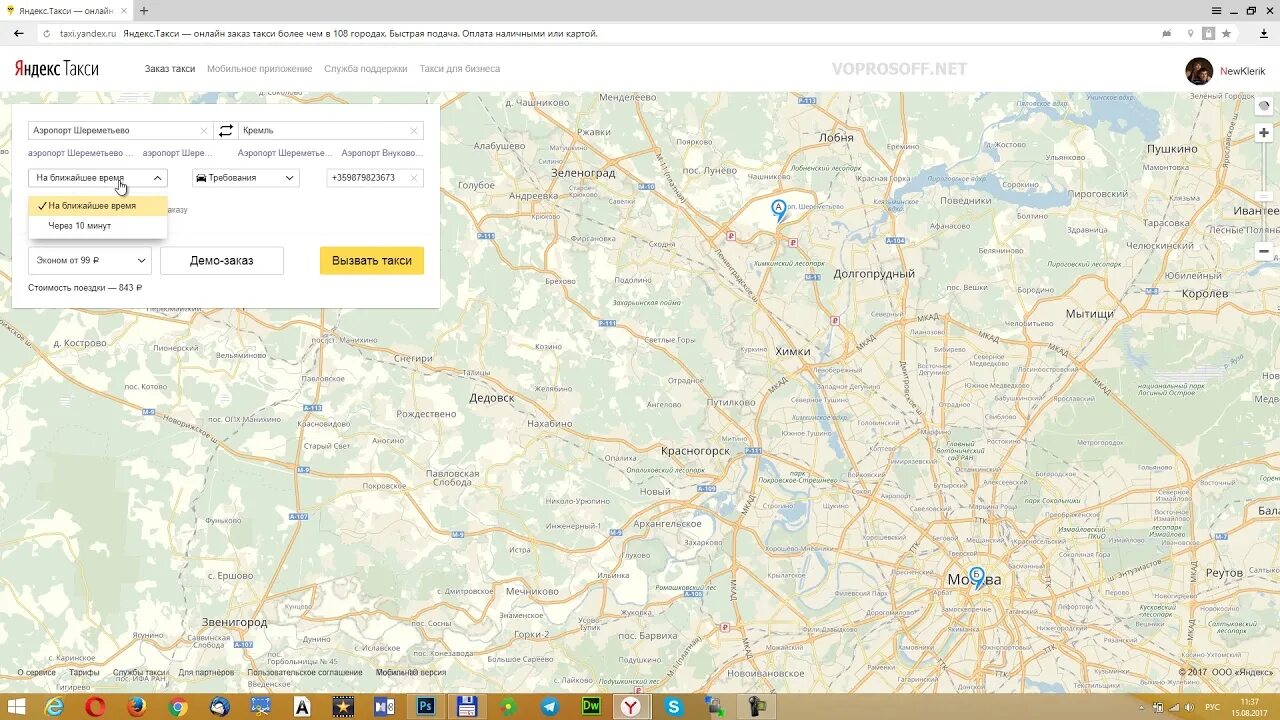The width and height of the screenshot is (1280, 720).
Task: Clear the phone number field
Action: tap(414, 178)
